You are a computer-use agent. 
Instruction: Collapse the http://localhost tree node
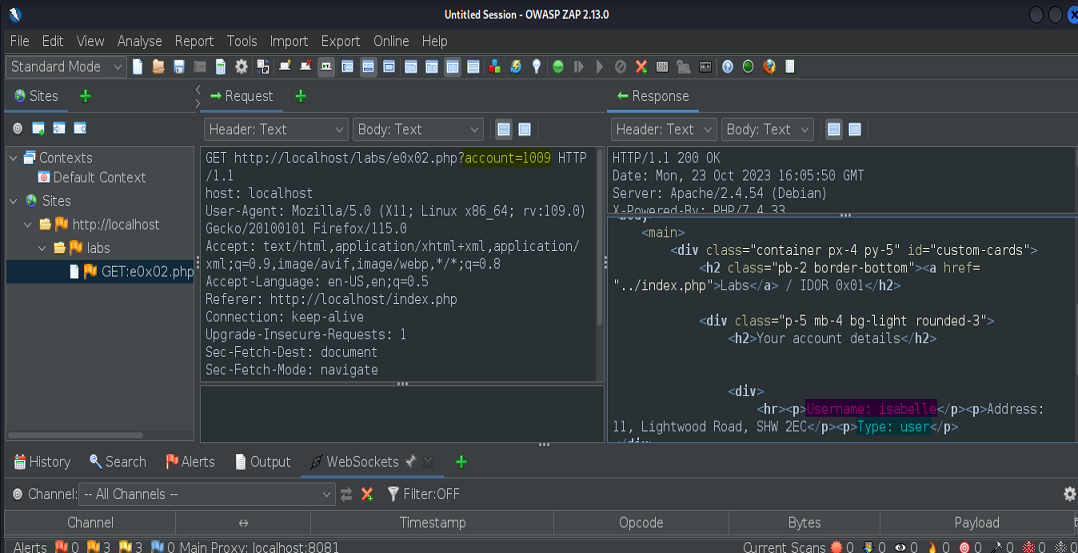click(28, 224)
